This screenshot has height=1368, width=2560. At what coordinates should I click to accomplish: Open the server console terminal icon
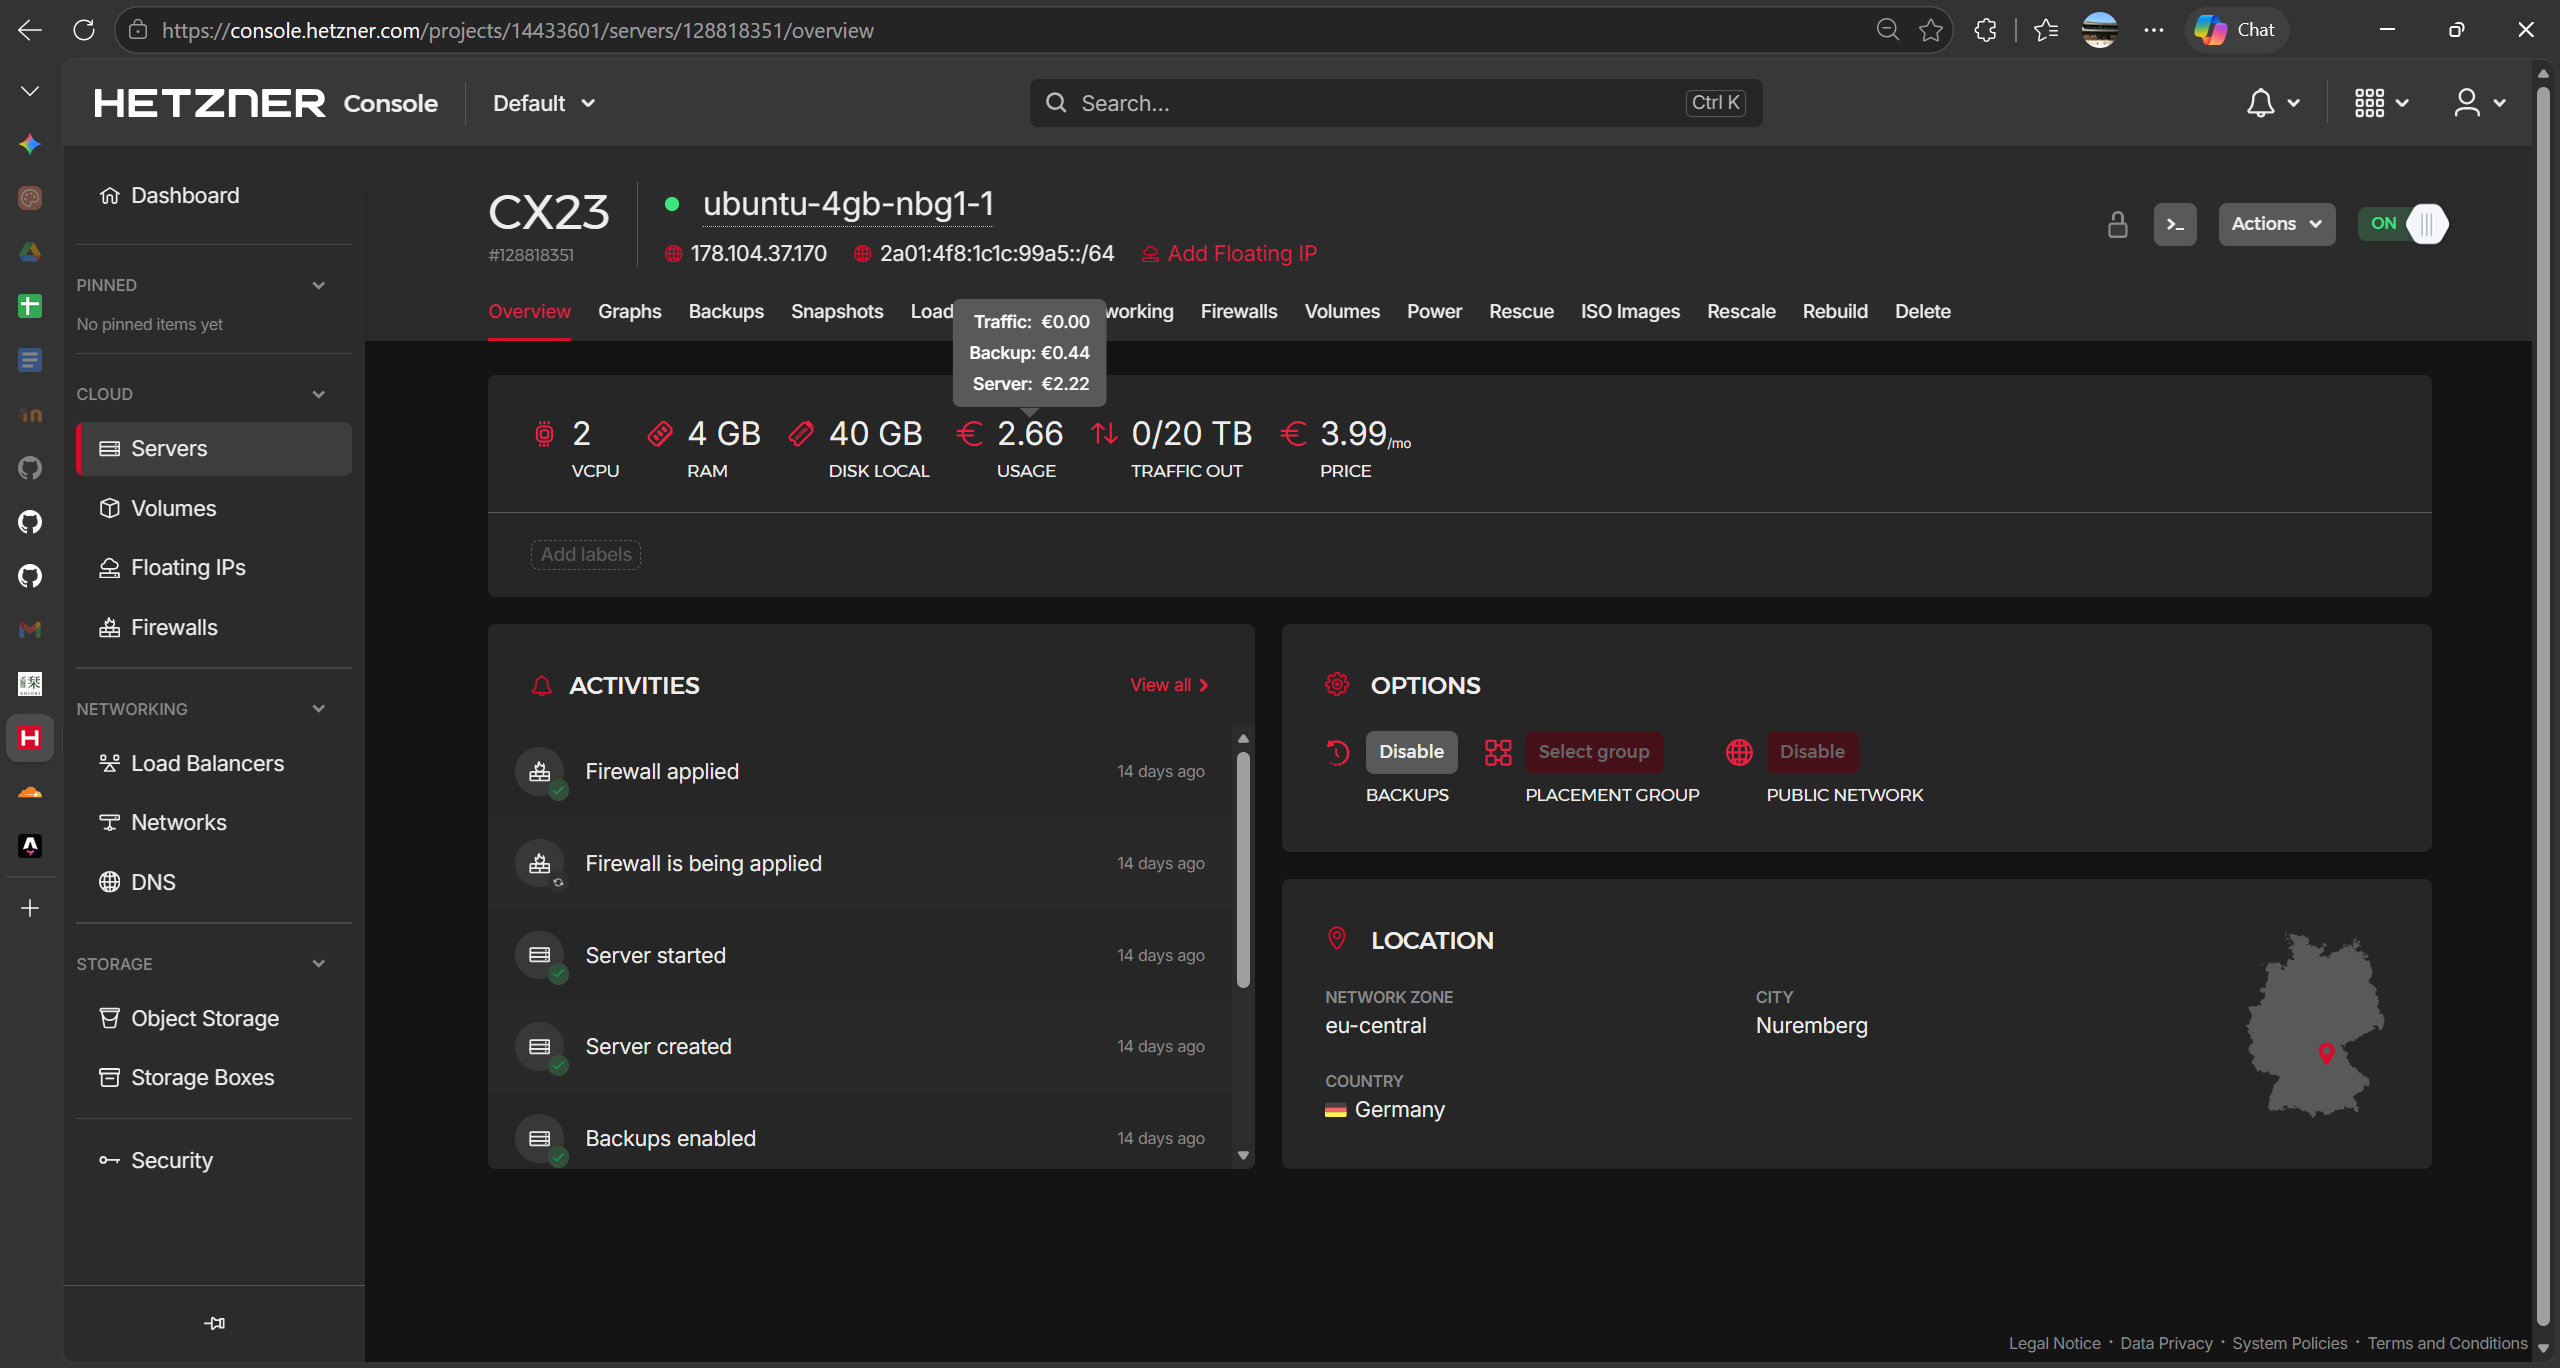tap(2174, 224)
